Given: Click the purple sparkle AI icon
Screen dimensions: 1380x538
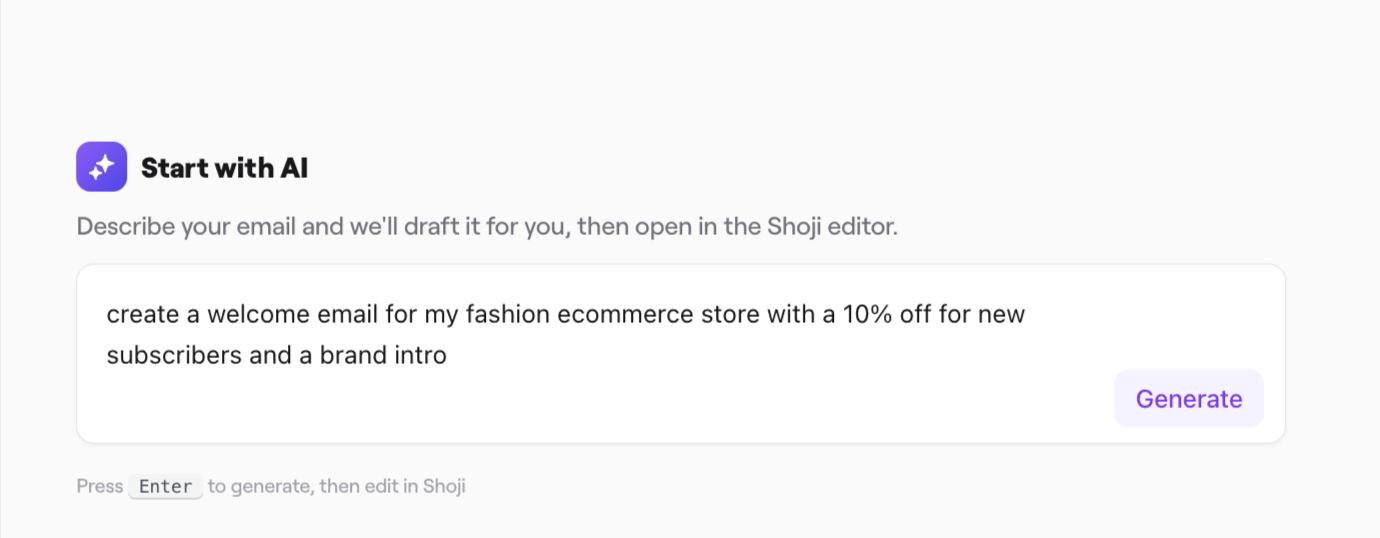Looking at the screenshot, I should [x=101, y=167].
